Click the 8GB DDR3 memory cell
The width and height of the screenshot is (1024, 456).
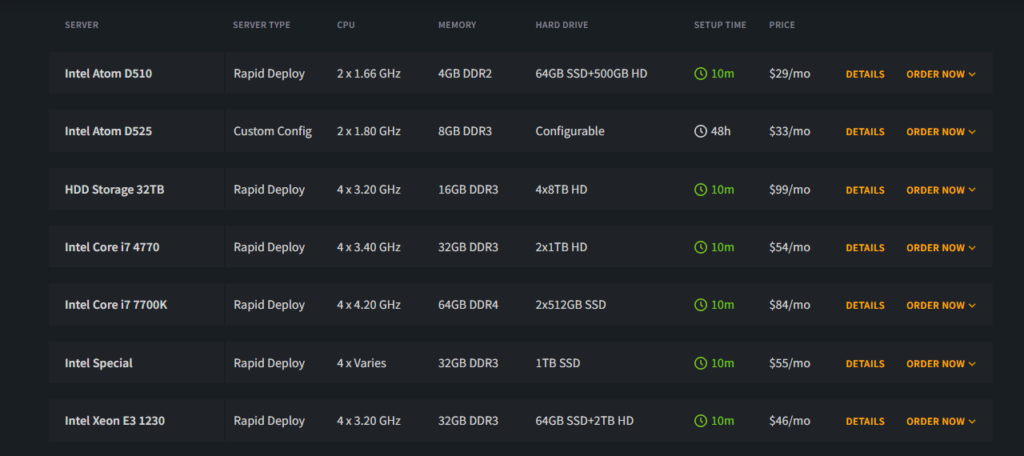(x=465, y=131)
